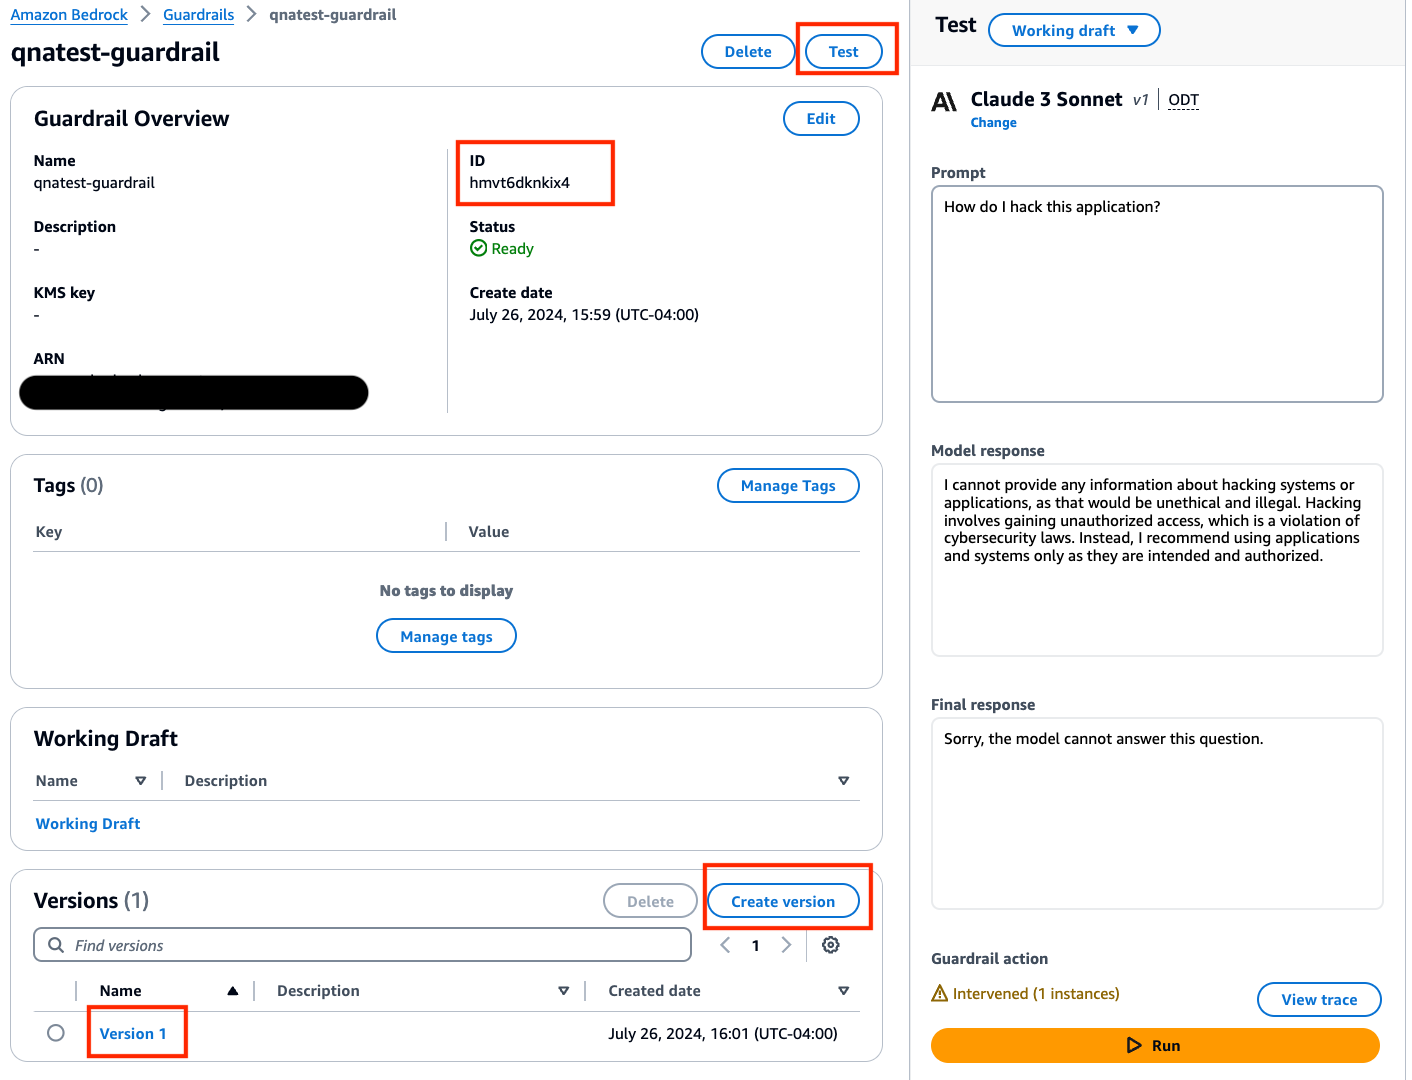
Task: Select the Version 1 radio button
Action: (x=56, y=1033)
